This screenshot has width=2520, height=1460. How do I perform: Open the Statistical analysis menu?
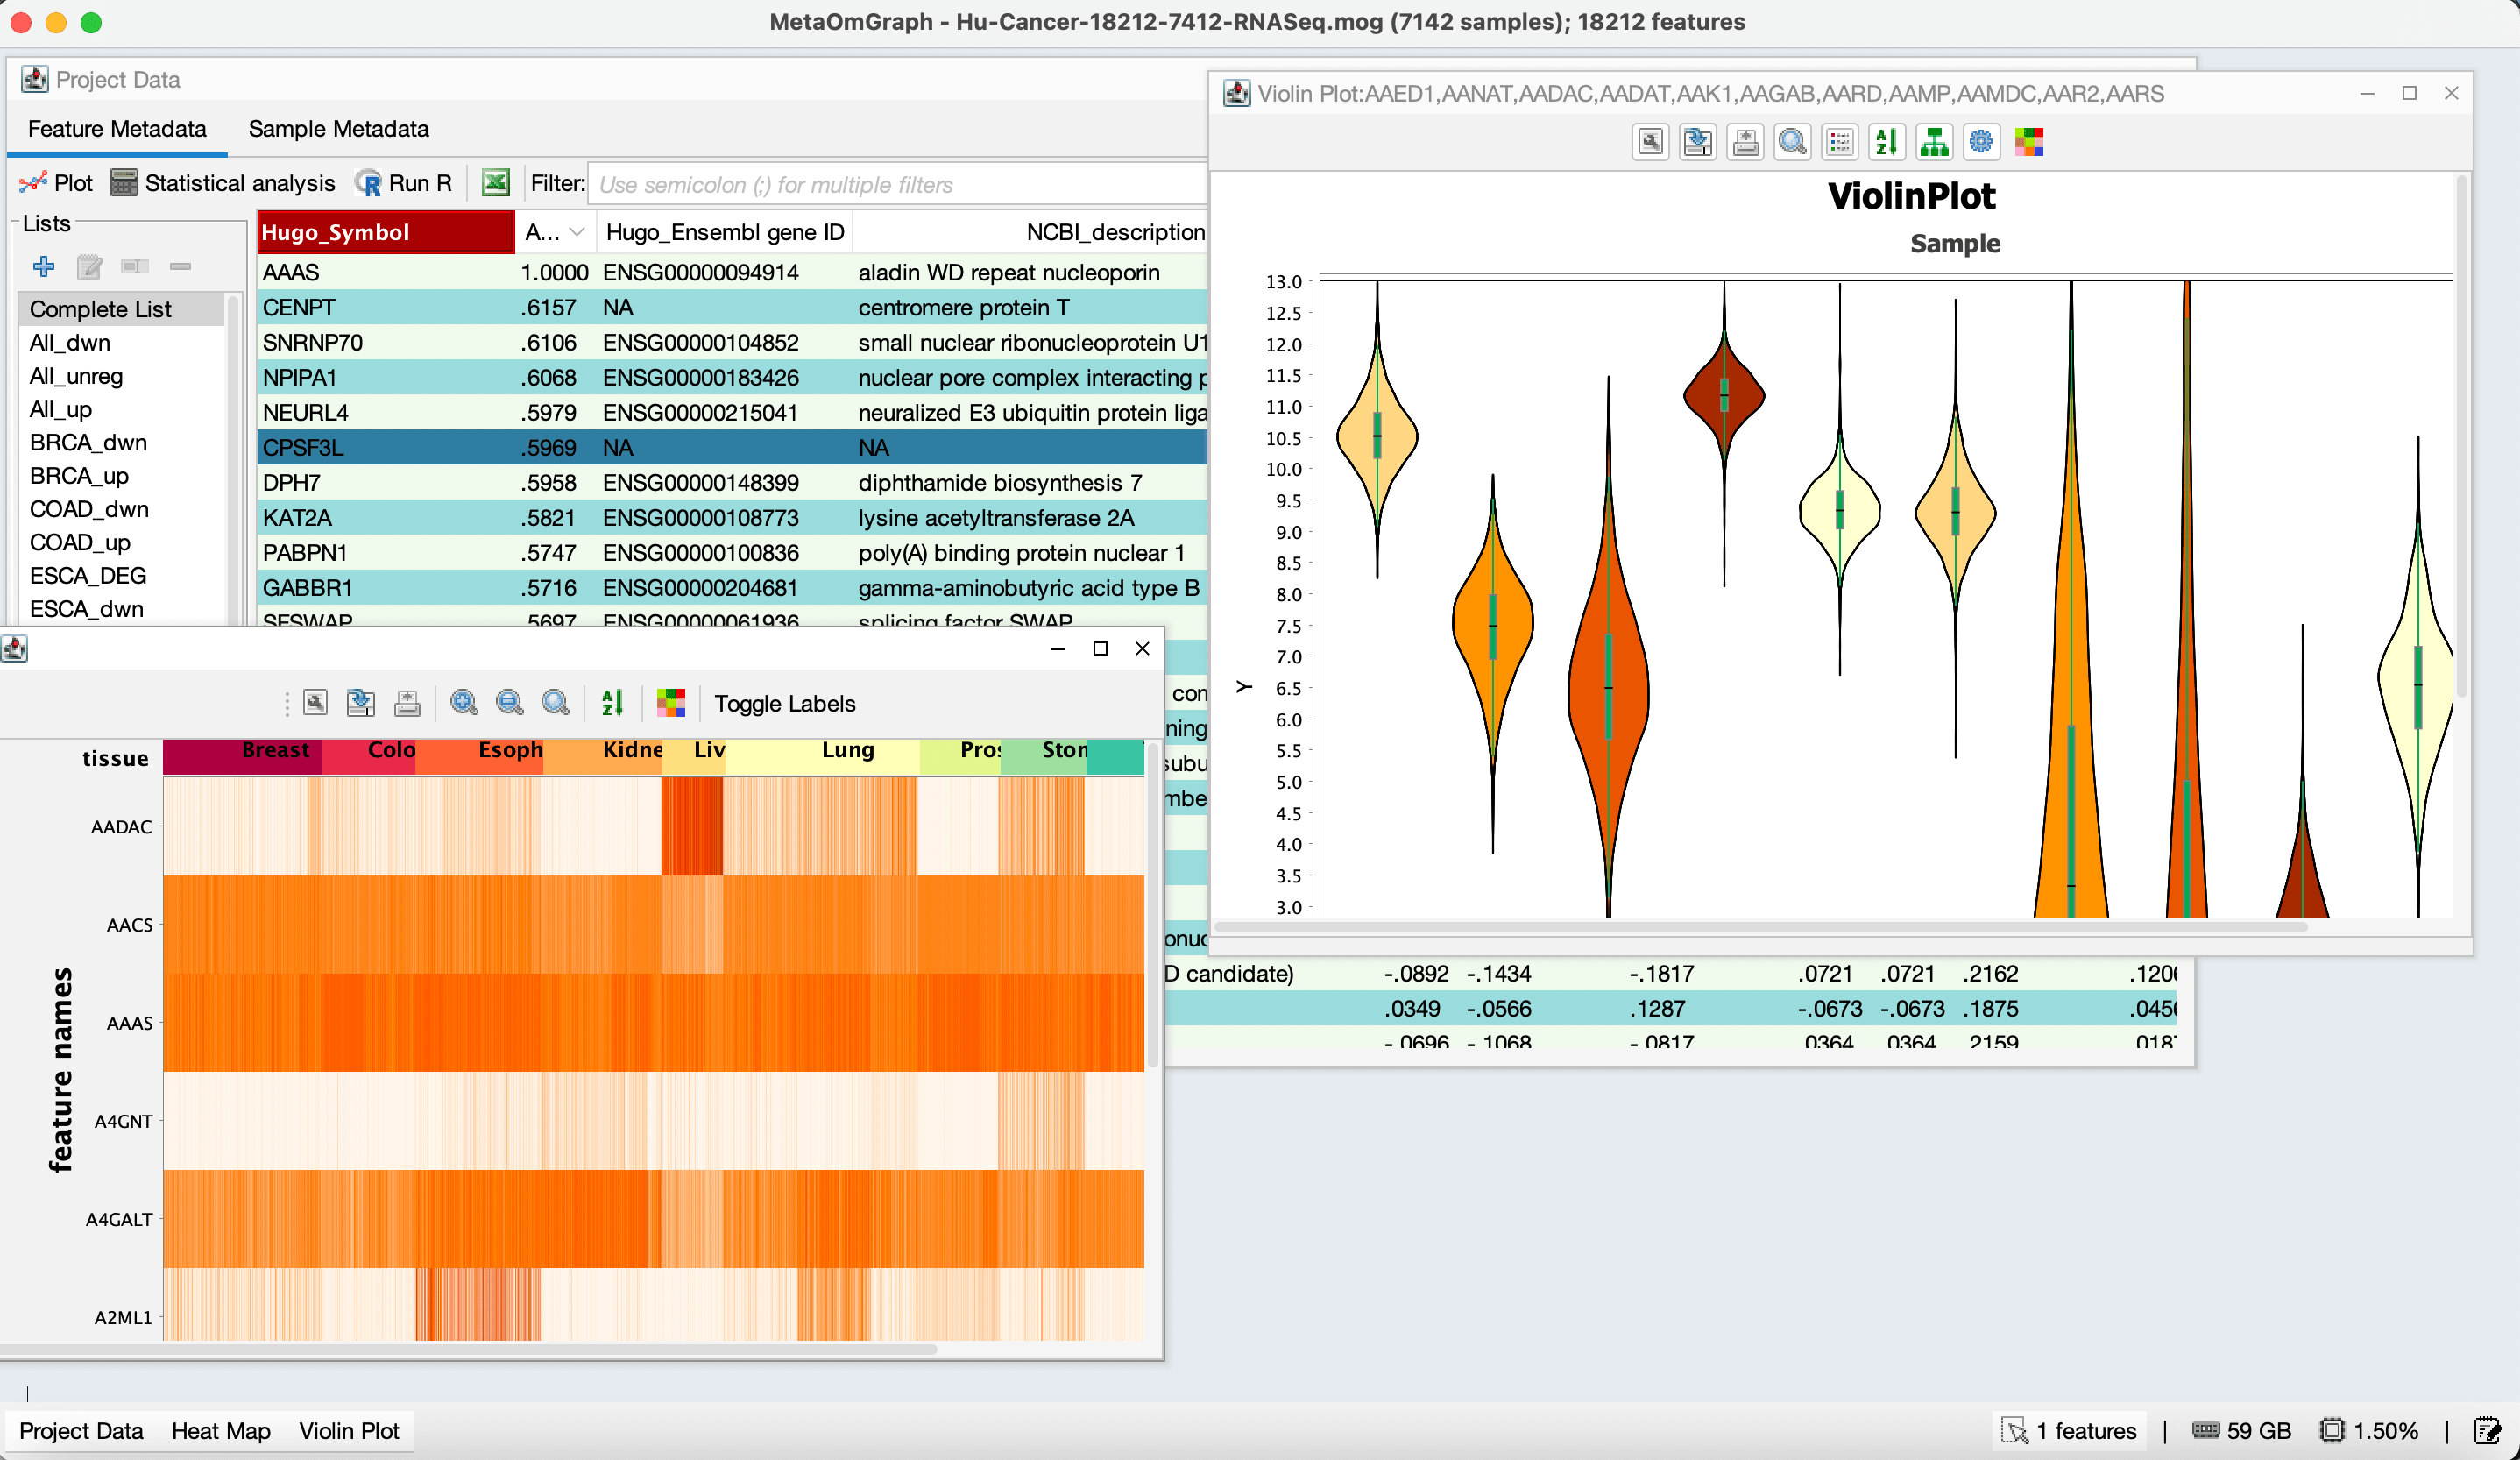pyautogui.click(x=223, y=183)
